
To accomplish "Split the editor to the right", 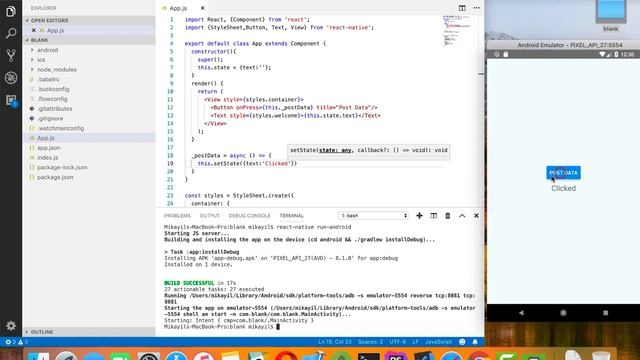I will pyautogui.click(x=462, y=8).
